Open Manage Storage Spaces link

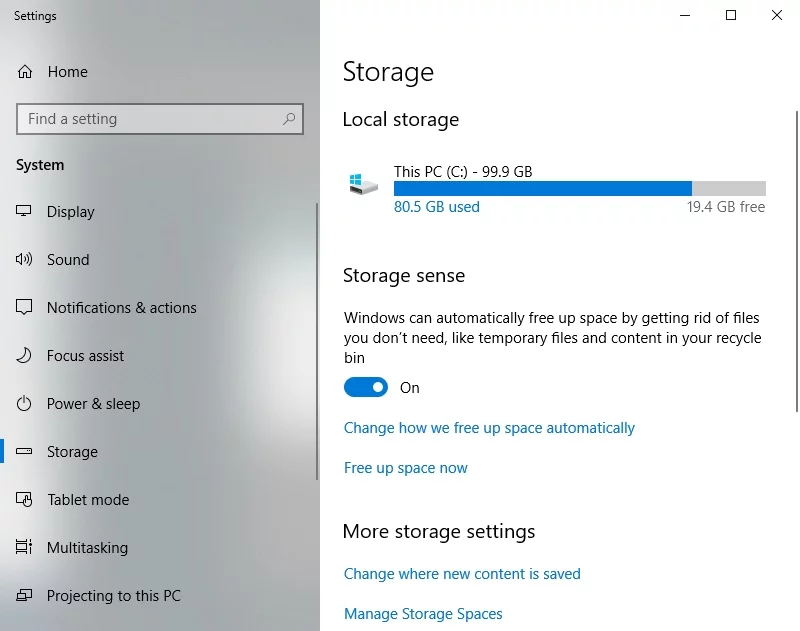pyautogui.click(x=423, y=614)
